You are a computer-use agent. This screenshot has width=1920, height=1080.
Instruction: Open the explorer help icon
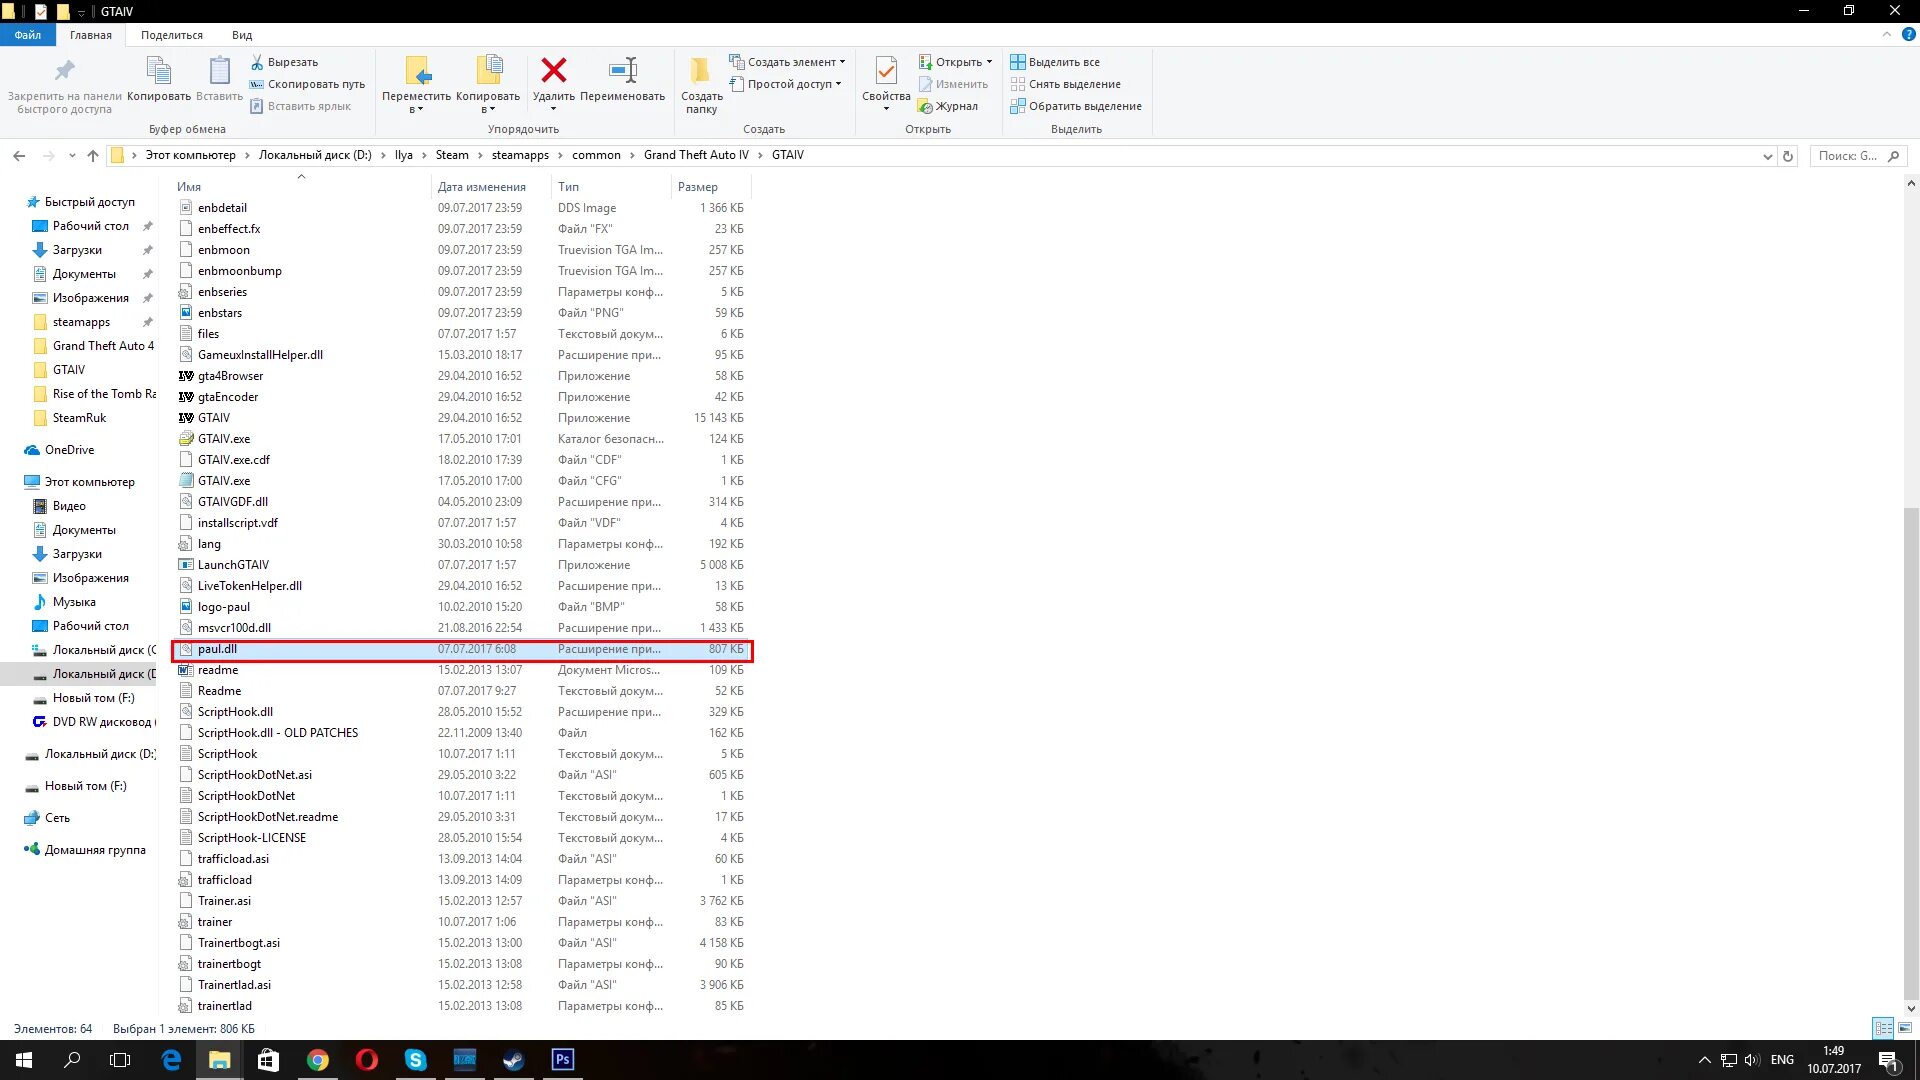tap(1908, 34)
